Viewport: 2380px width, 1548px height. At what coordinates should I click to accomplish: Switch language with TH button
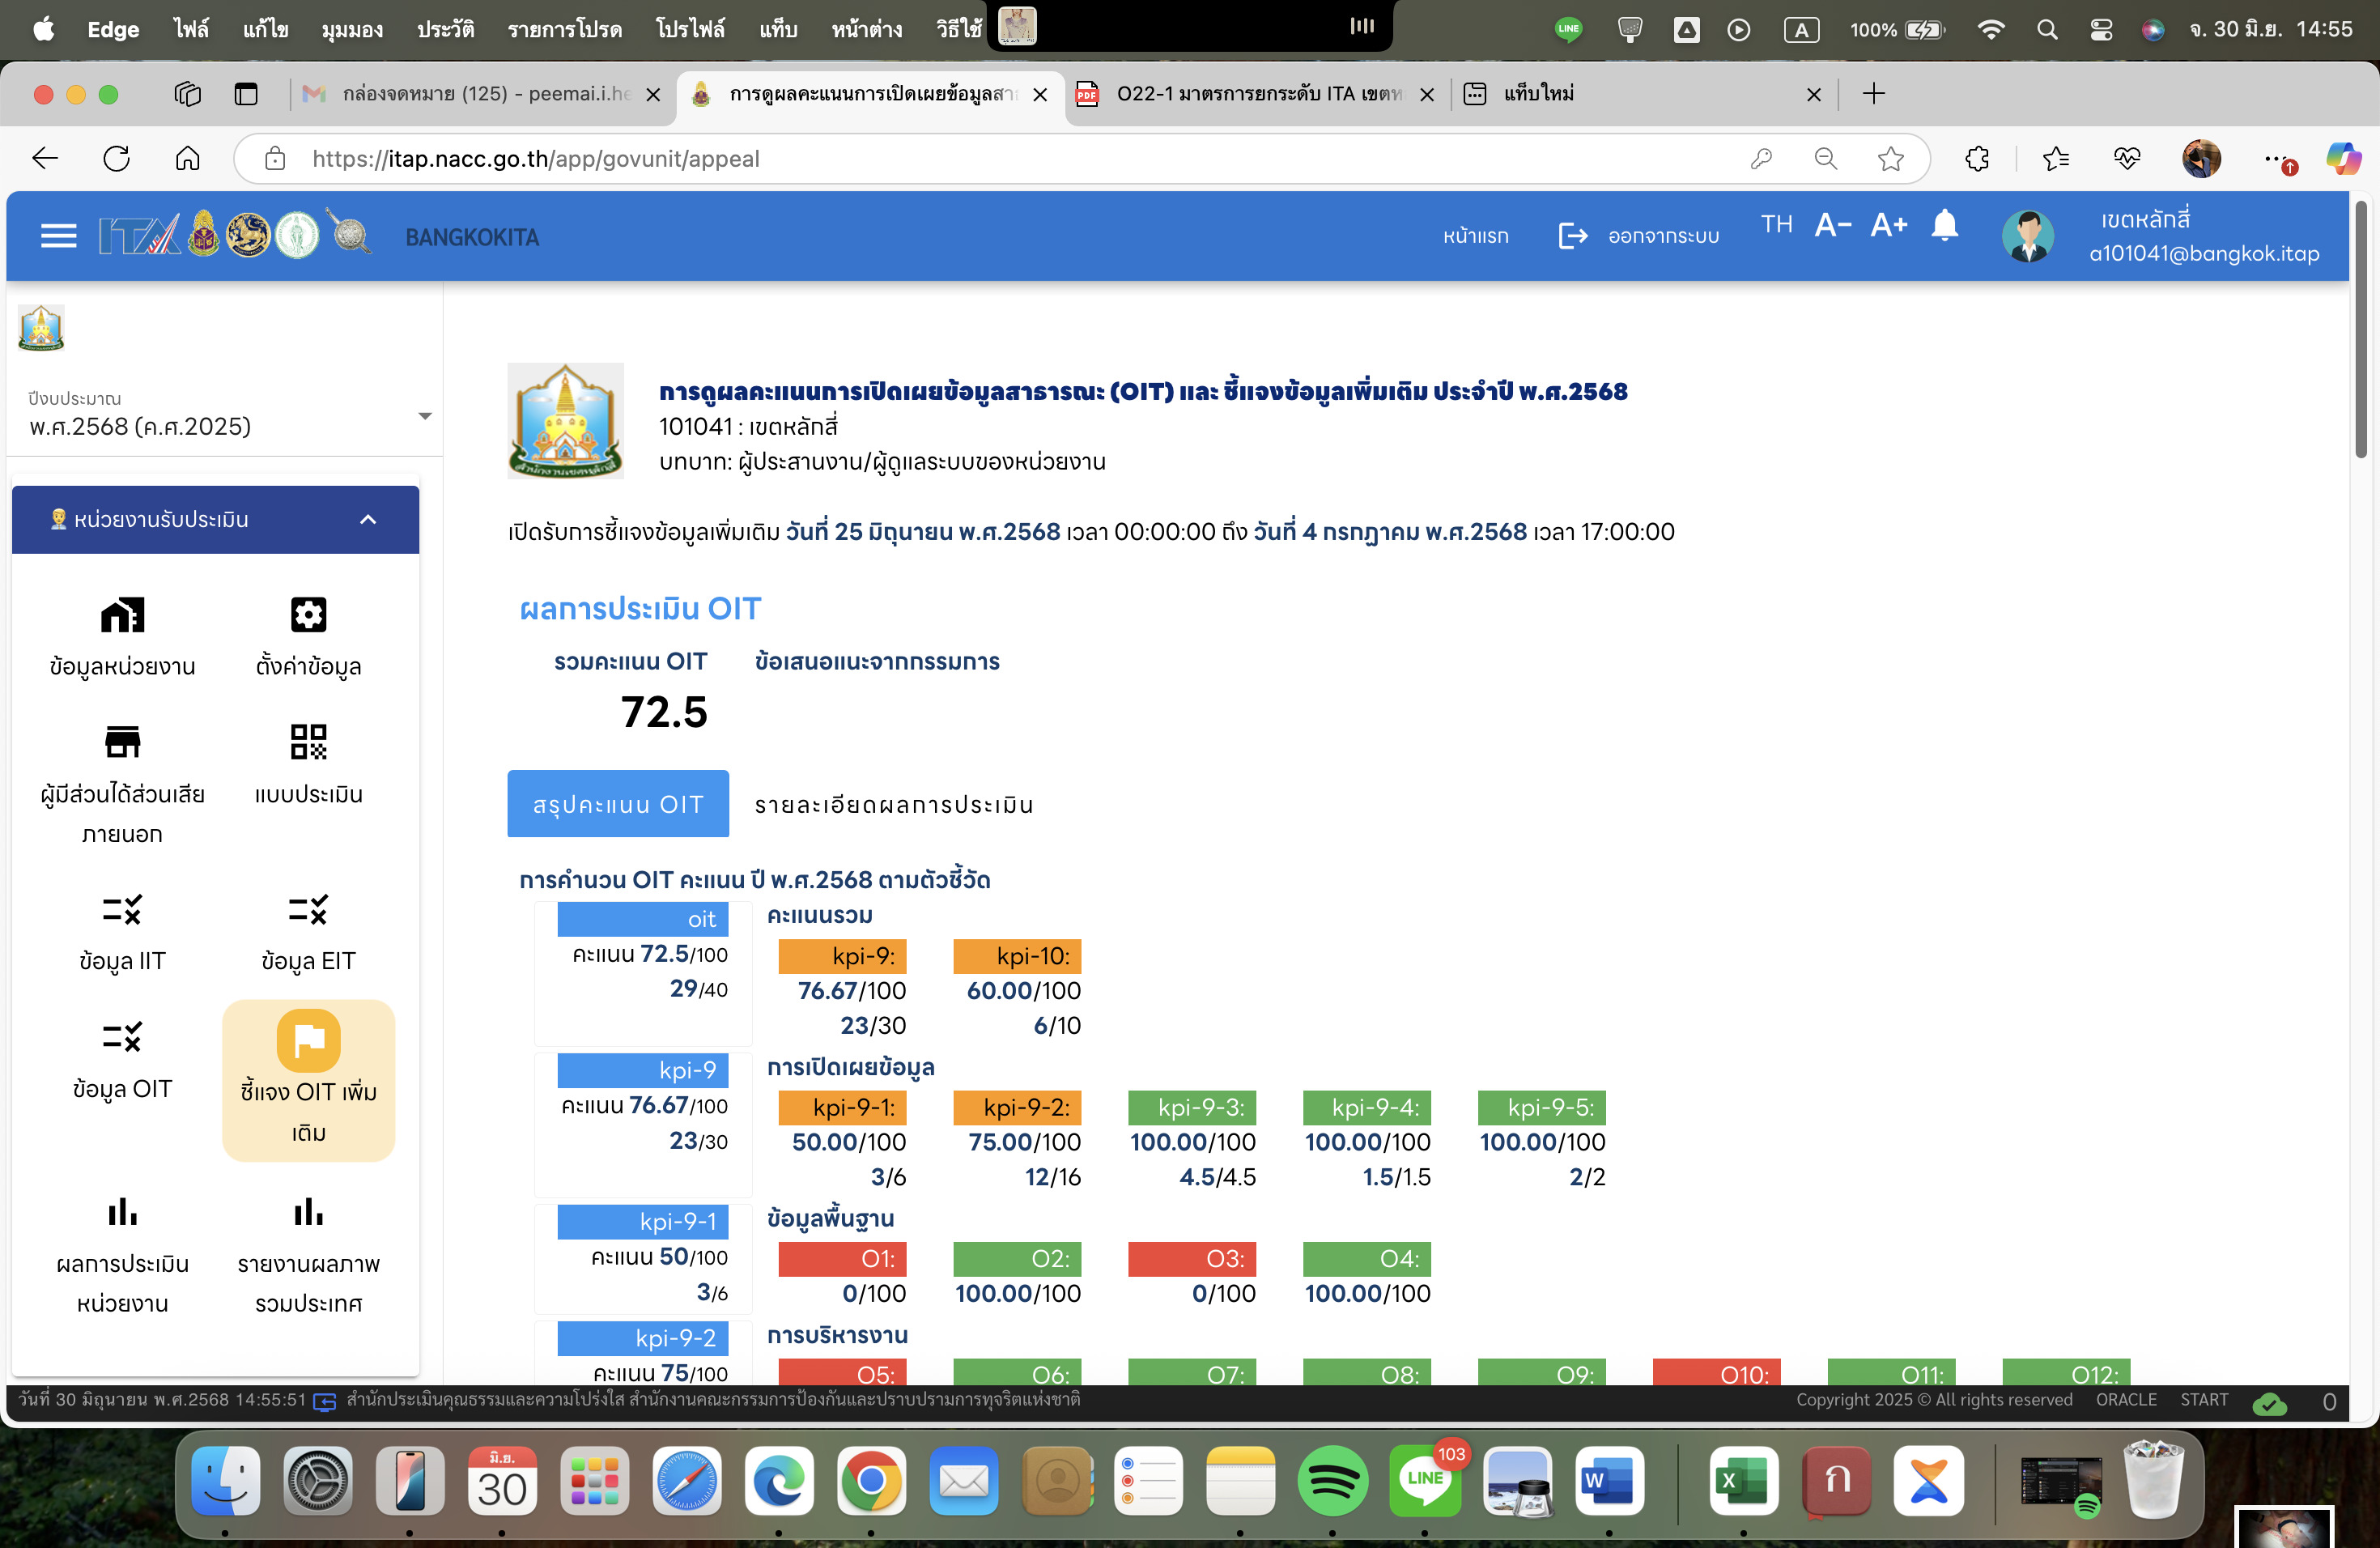click(1776, 224)
